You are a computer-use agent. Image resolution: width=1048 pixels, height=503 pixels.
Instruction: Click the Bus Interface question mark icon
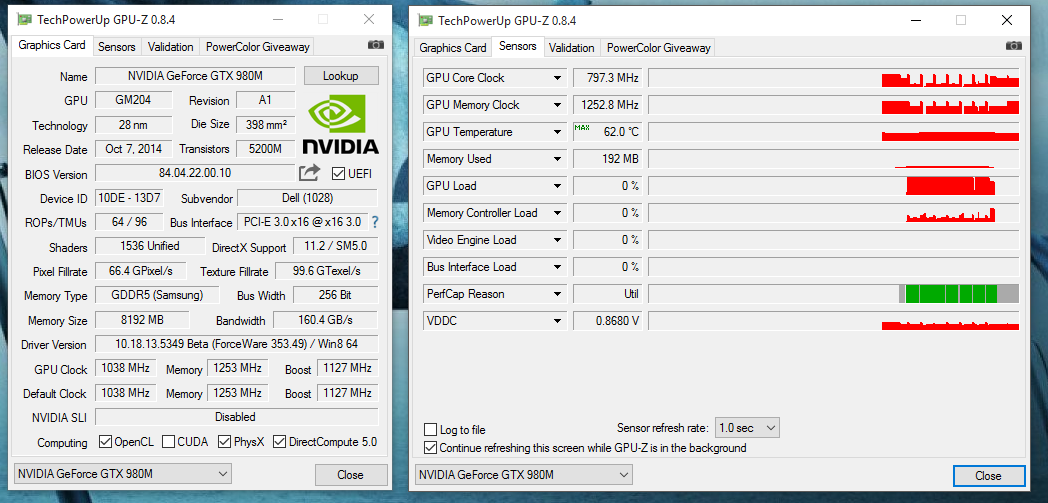(x=375, y=222)
